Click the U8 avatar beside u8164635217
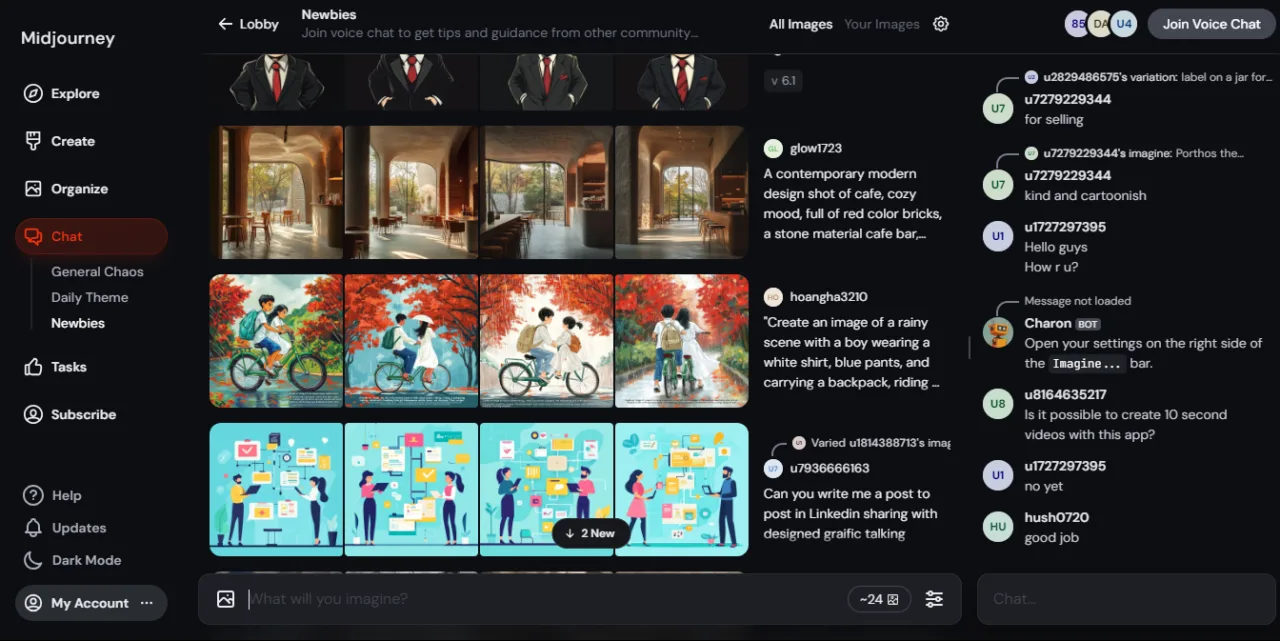 [997, 404]
